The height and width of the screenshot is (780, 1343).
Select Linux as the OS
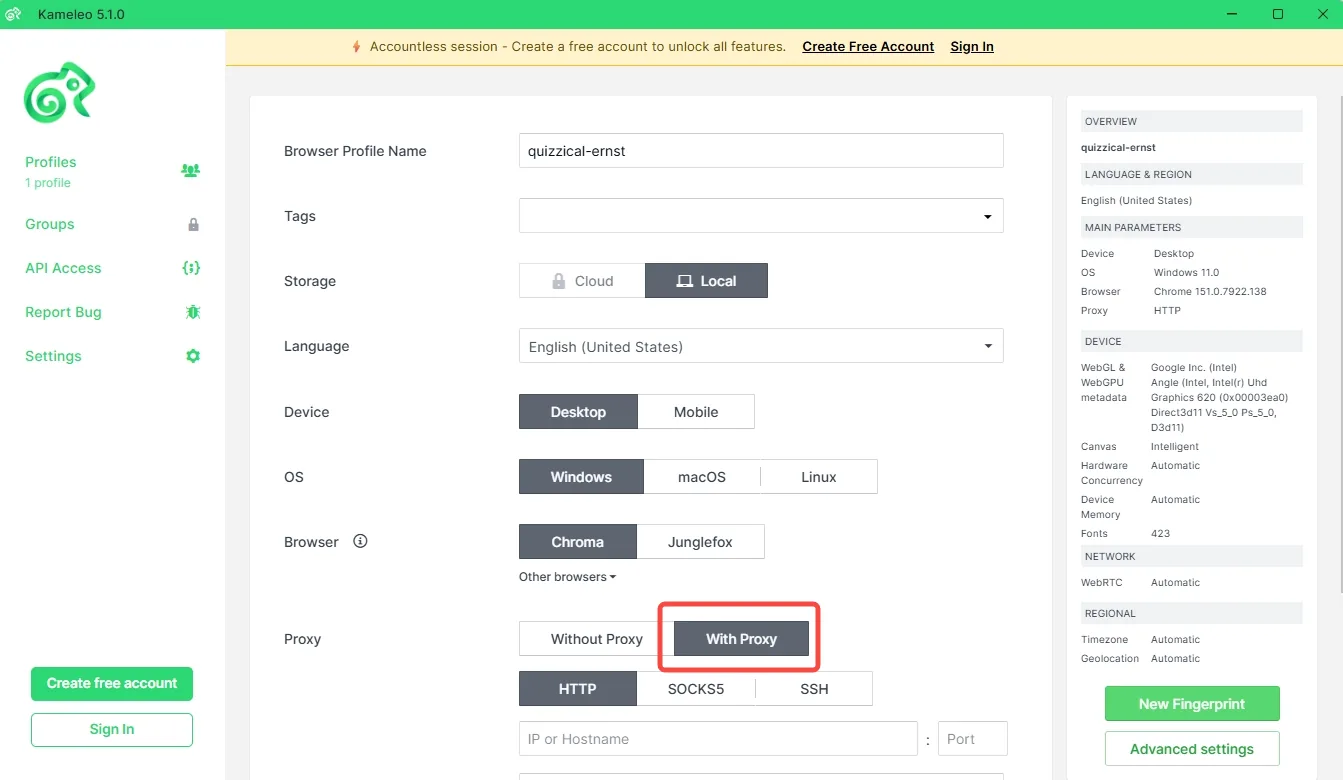819,477
